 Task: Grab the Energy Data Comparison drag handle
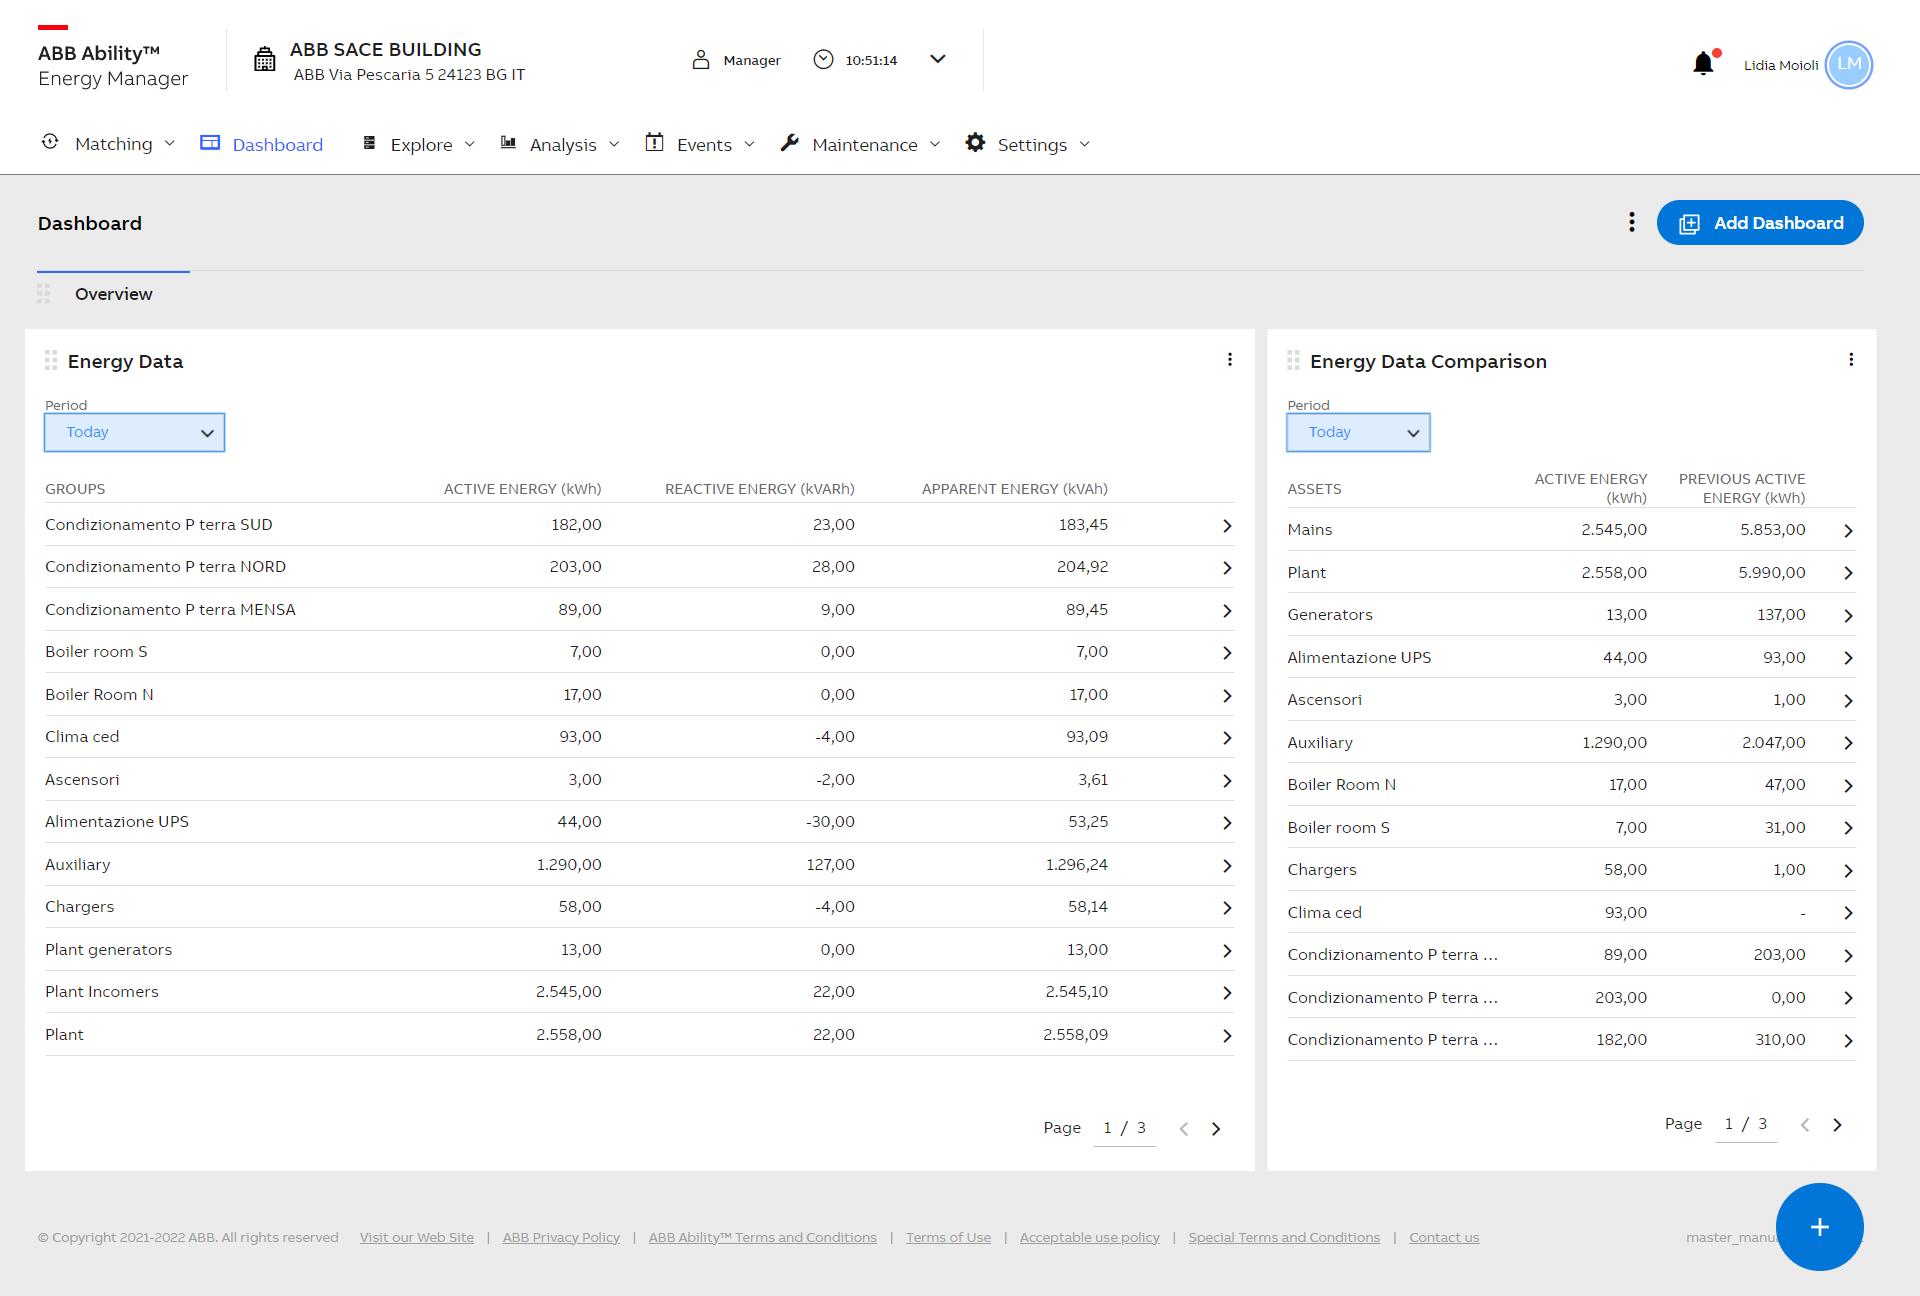[x=1293, y=361]
